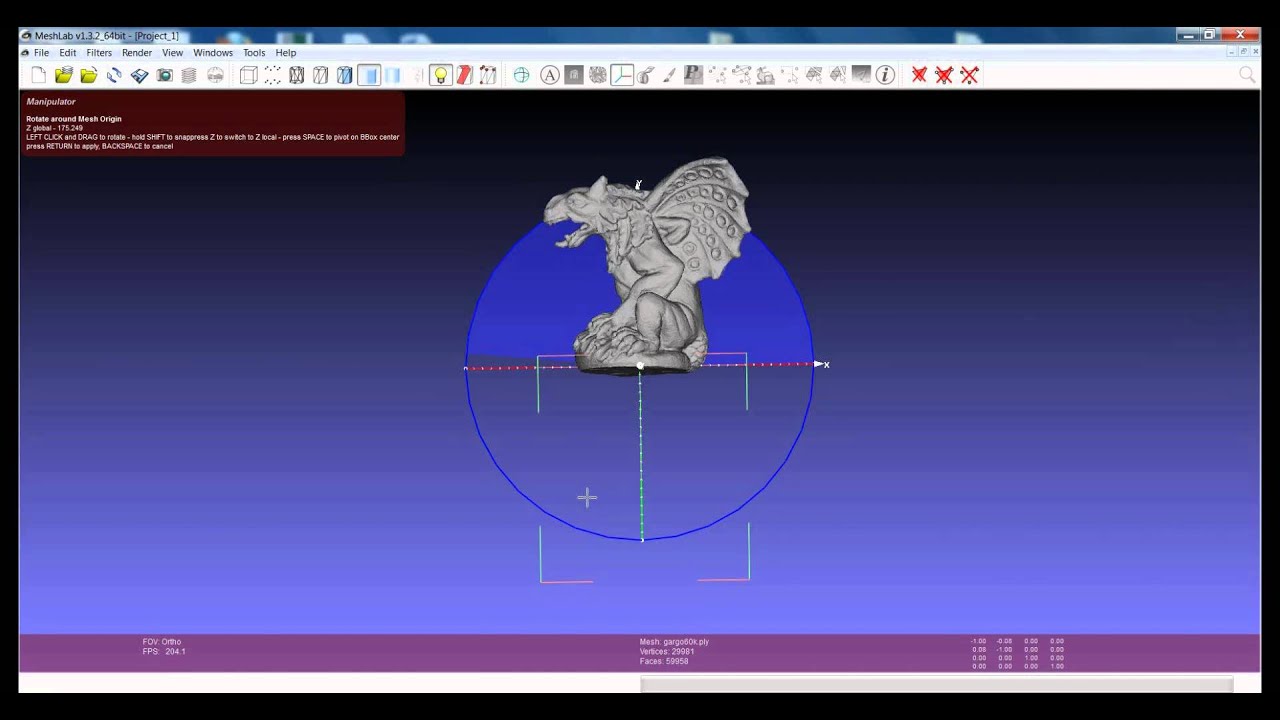Open the Windows menu
The width and height of the screenshot is (1280, 720).
213,53
